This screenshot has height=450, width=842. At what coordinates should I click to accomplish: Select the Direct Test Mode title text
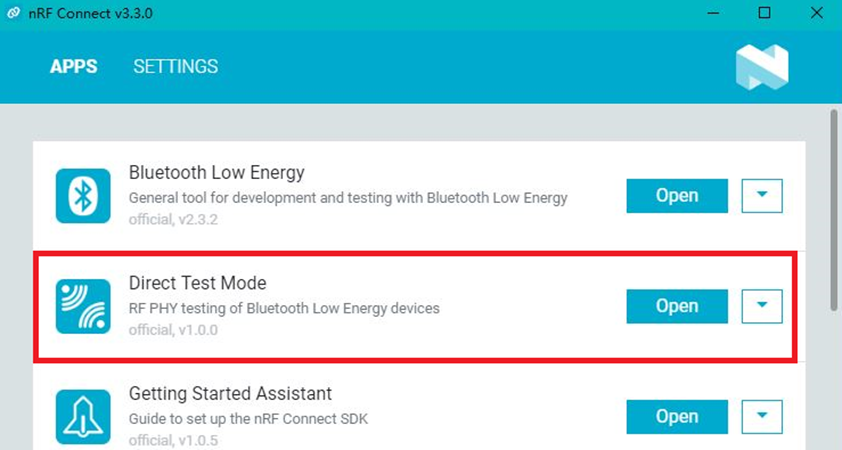pos(198,283)
